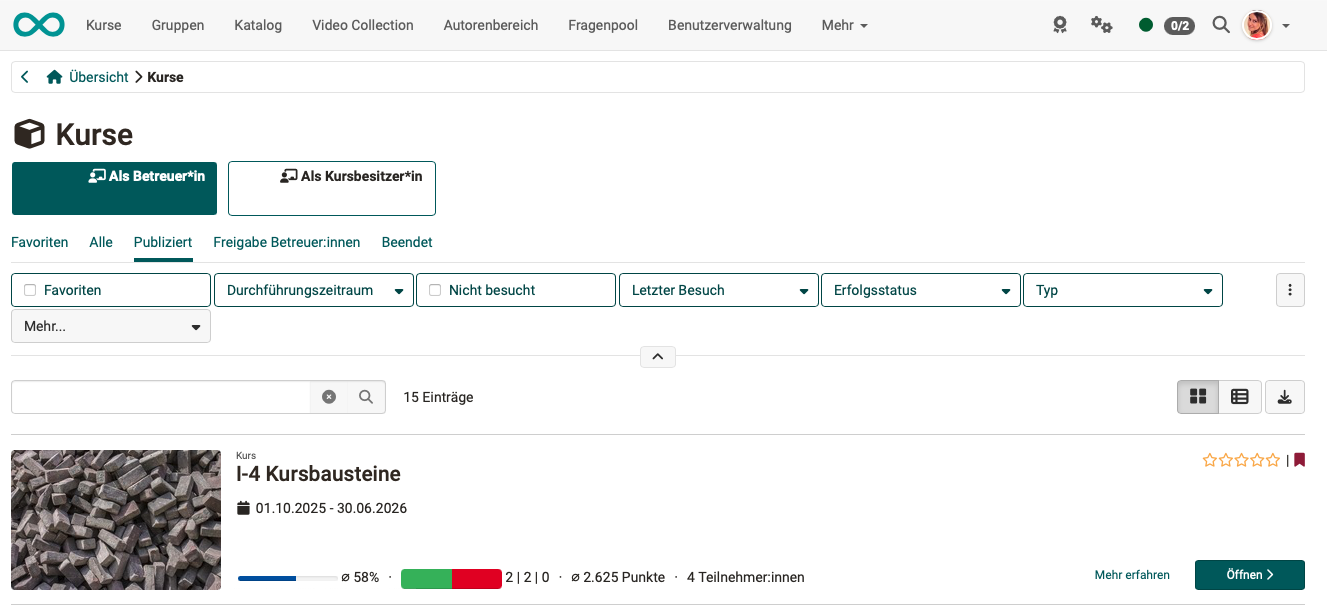
Task: Collapse the filter panel with the chevron
Action: click(657, 356)
